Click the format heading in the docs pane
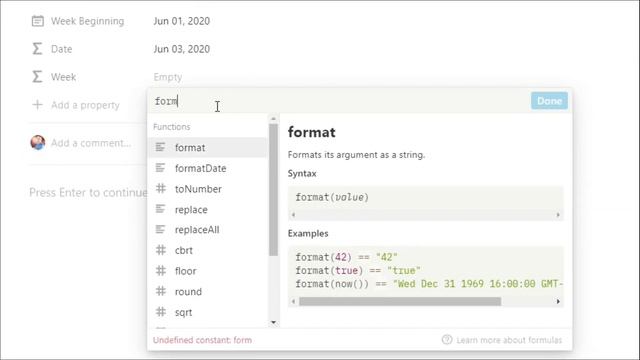Image resolution: width=640 pixels, height=360 pixels. coord(311,132)
